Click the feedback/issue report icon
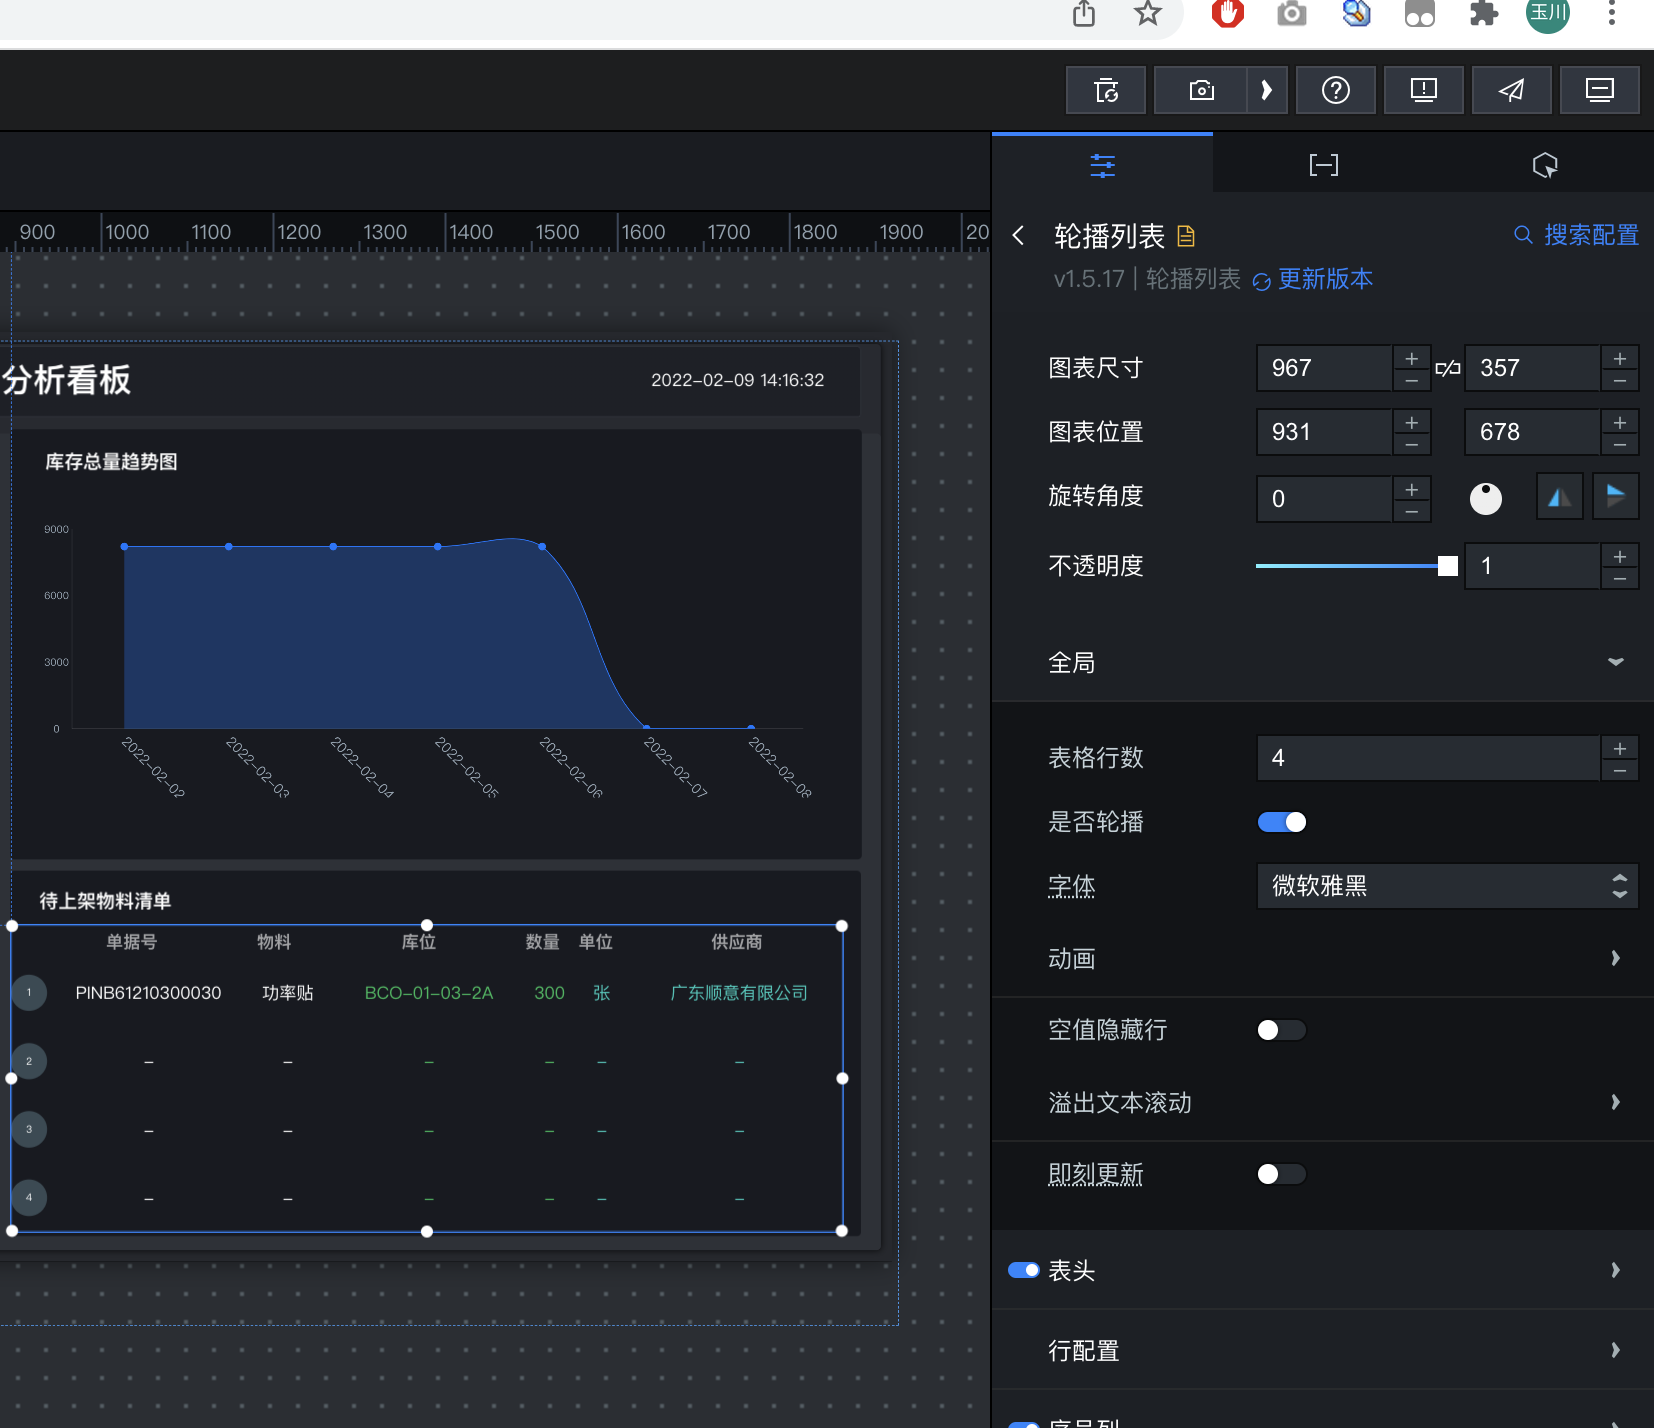 [x=1424, y=90]
